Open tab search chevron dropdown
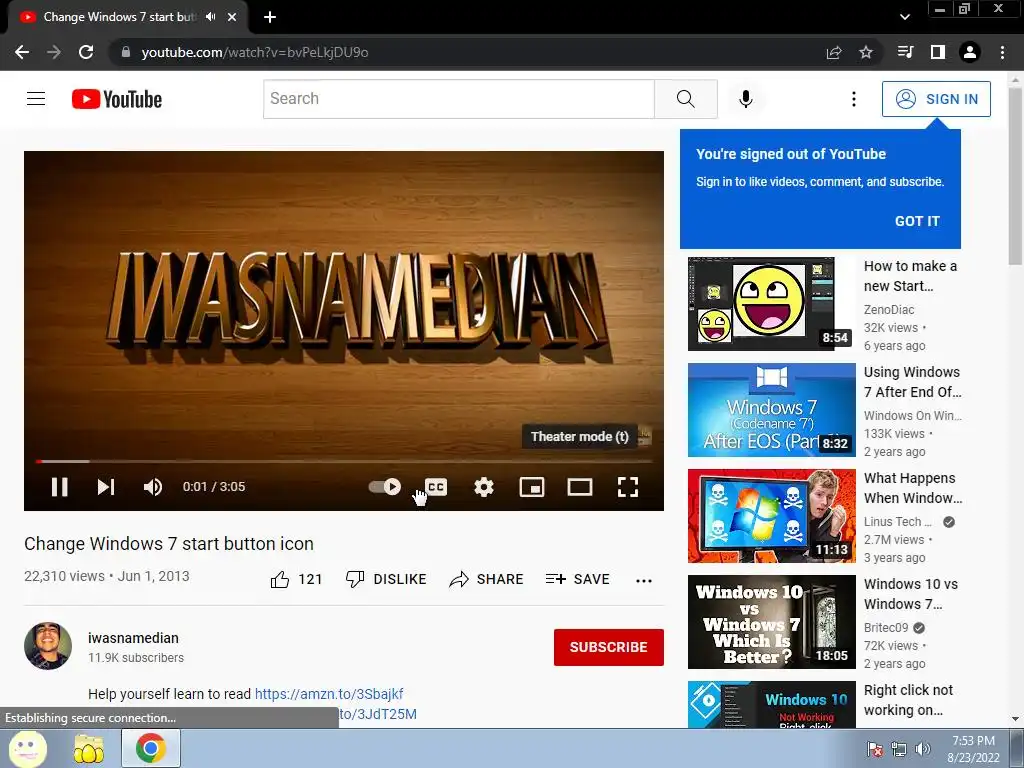The image size is (1024, 768). point(904,17)
